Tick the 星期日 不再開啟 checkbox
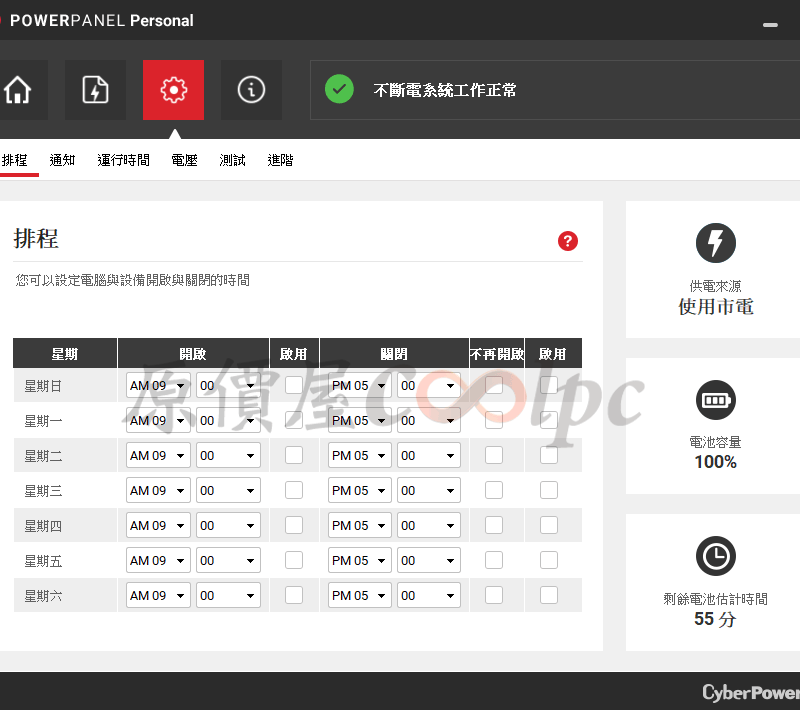800x710 pixels. click(494, 385)
